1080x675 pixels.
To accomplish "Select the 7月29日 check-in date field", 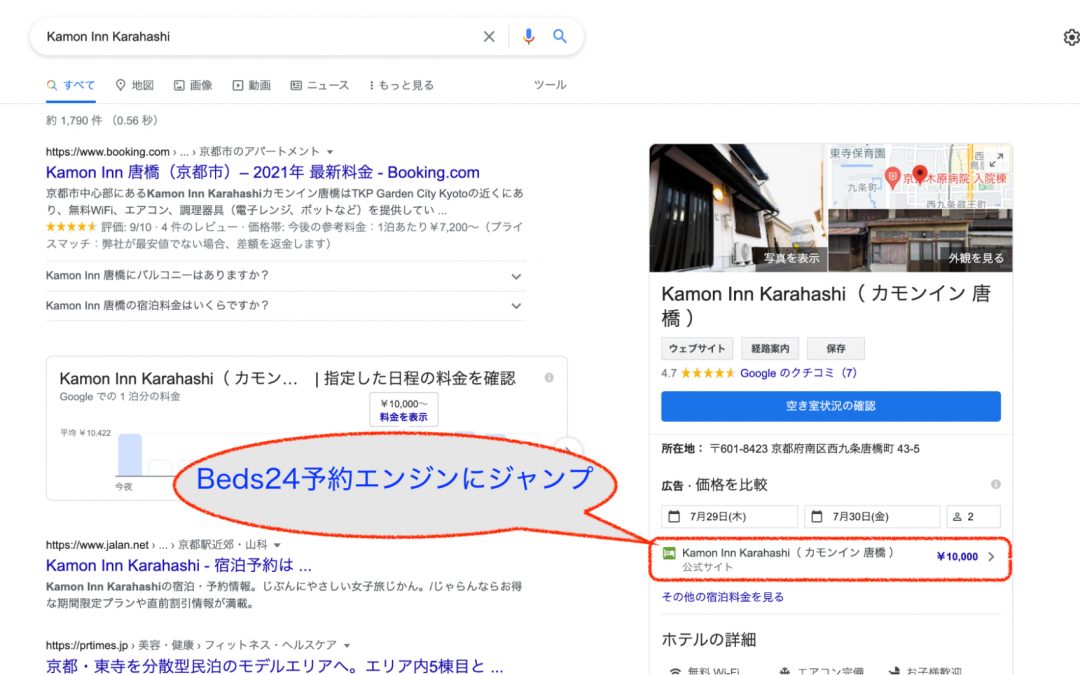I will (x=729, y=517).
